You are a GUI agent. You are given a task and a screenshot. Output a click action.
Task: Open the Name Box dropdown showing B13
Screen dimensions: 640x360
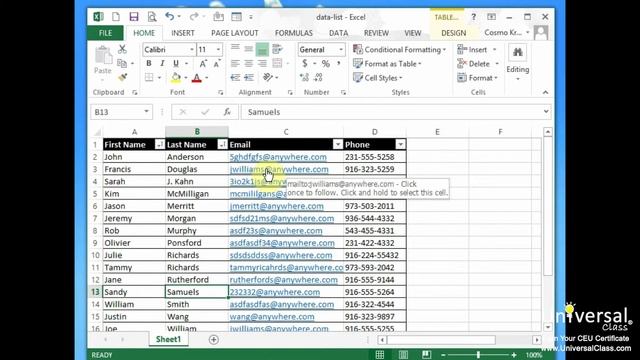click(x=146, y=112)
